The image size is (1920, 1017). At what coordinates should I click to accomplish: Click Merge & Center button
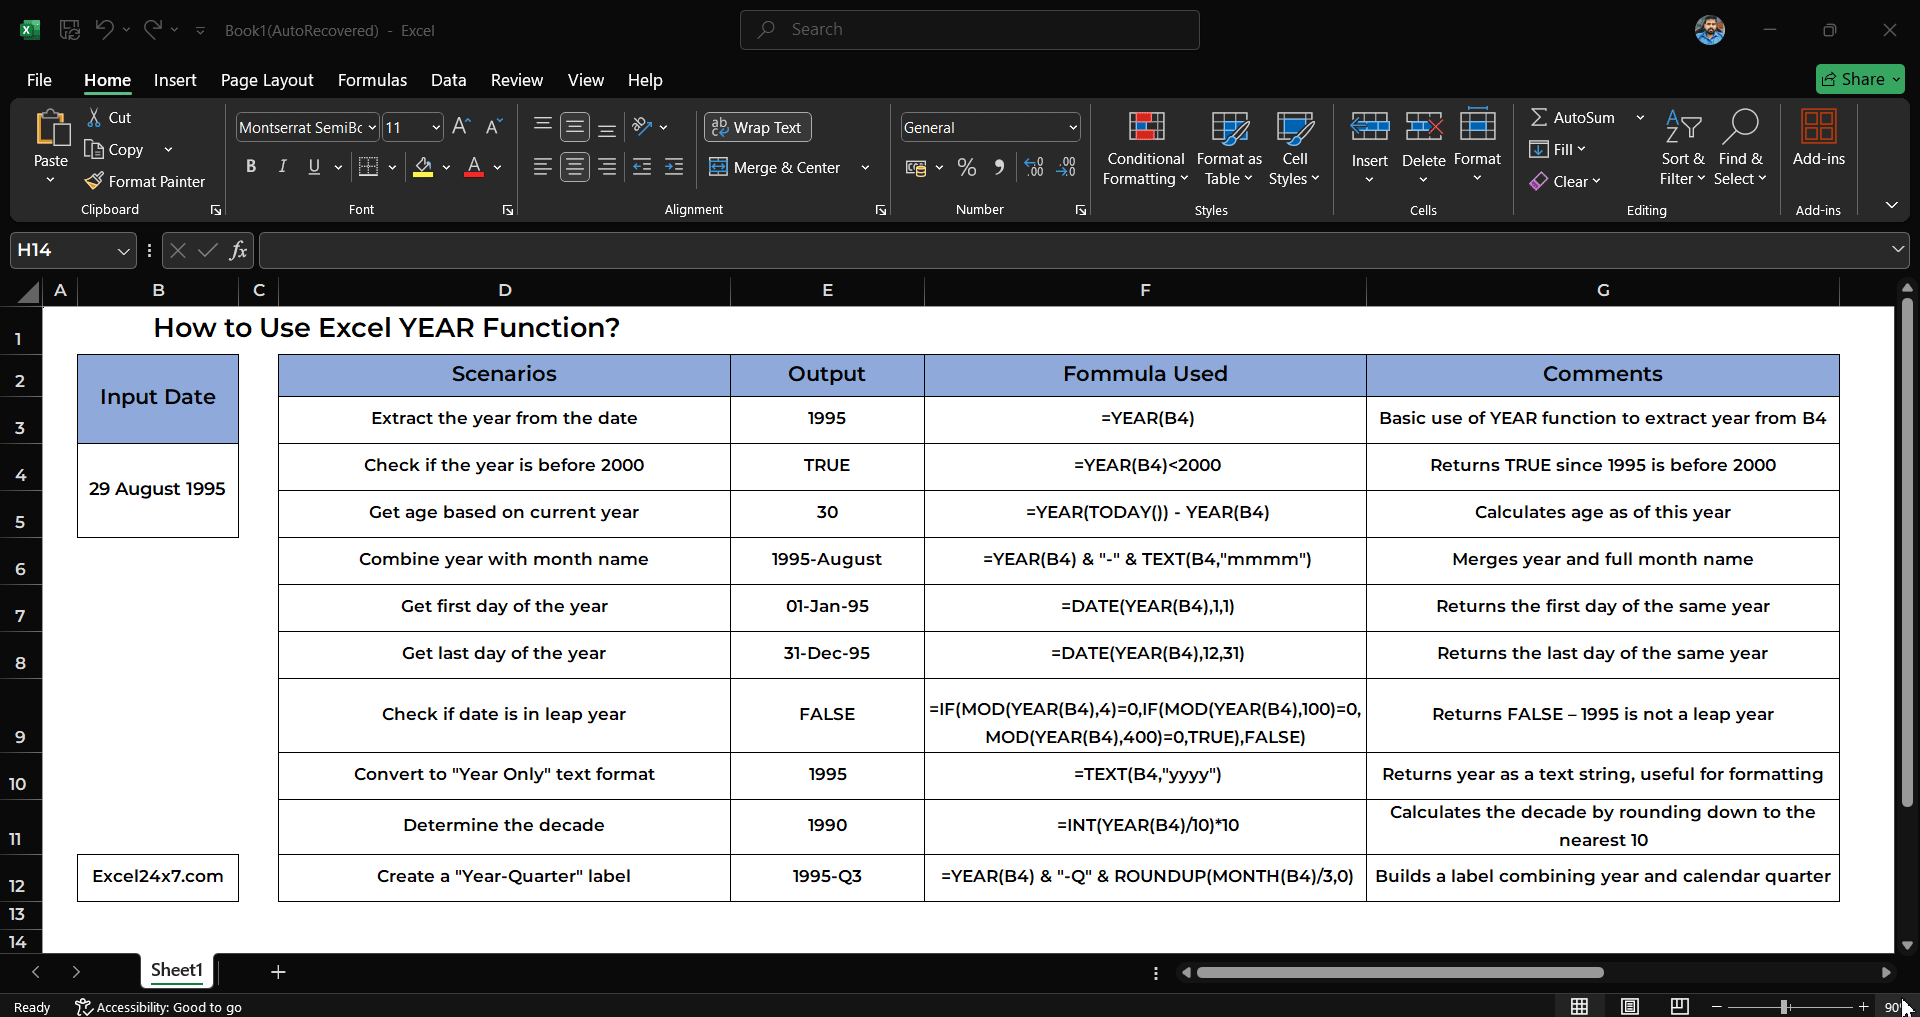775,168
